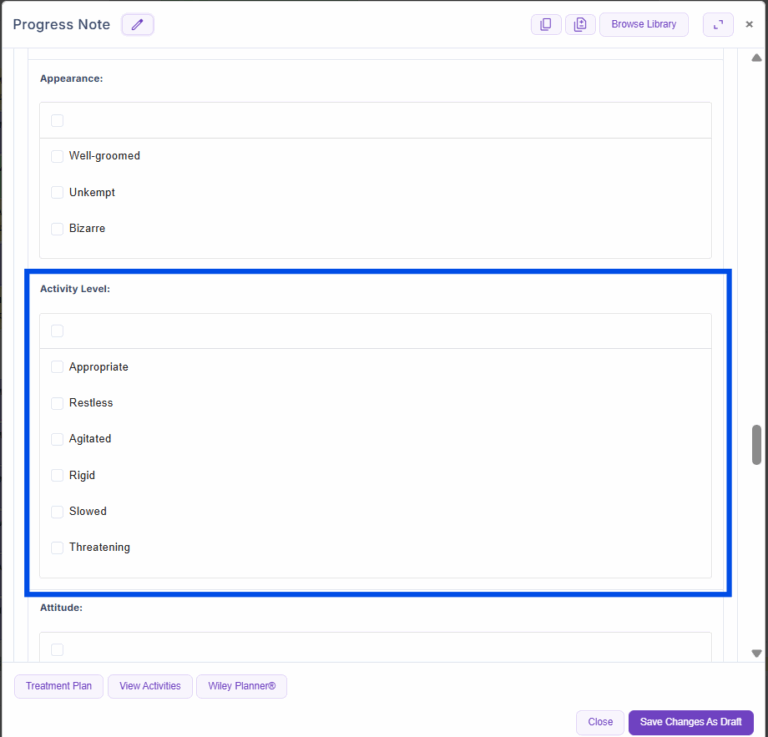Enable the Restless checkbox
The width and height of the screenshot is (768, 737).
(x=57, y=403)
